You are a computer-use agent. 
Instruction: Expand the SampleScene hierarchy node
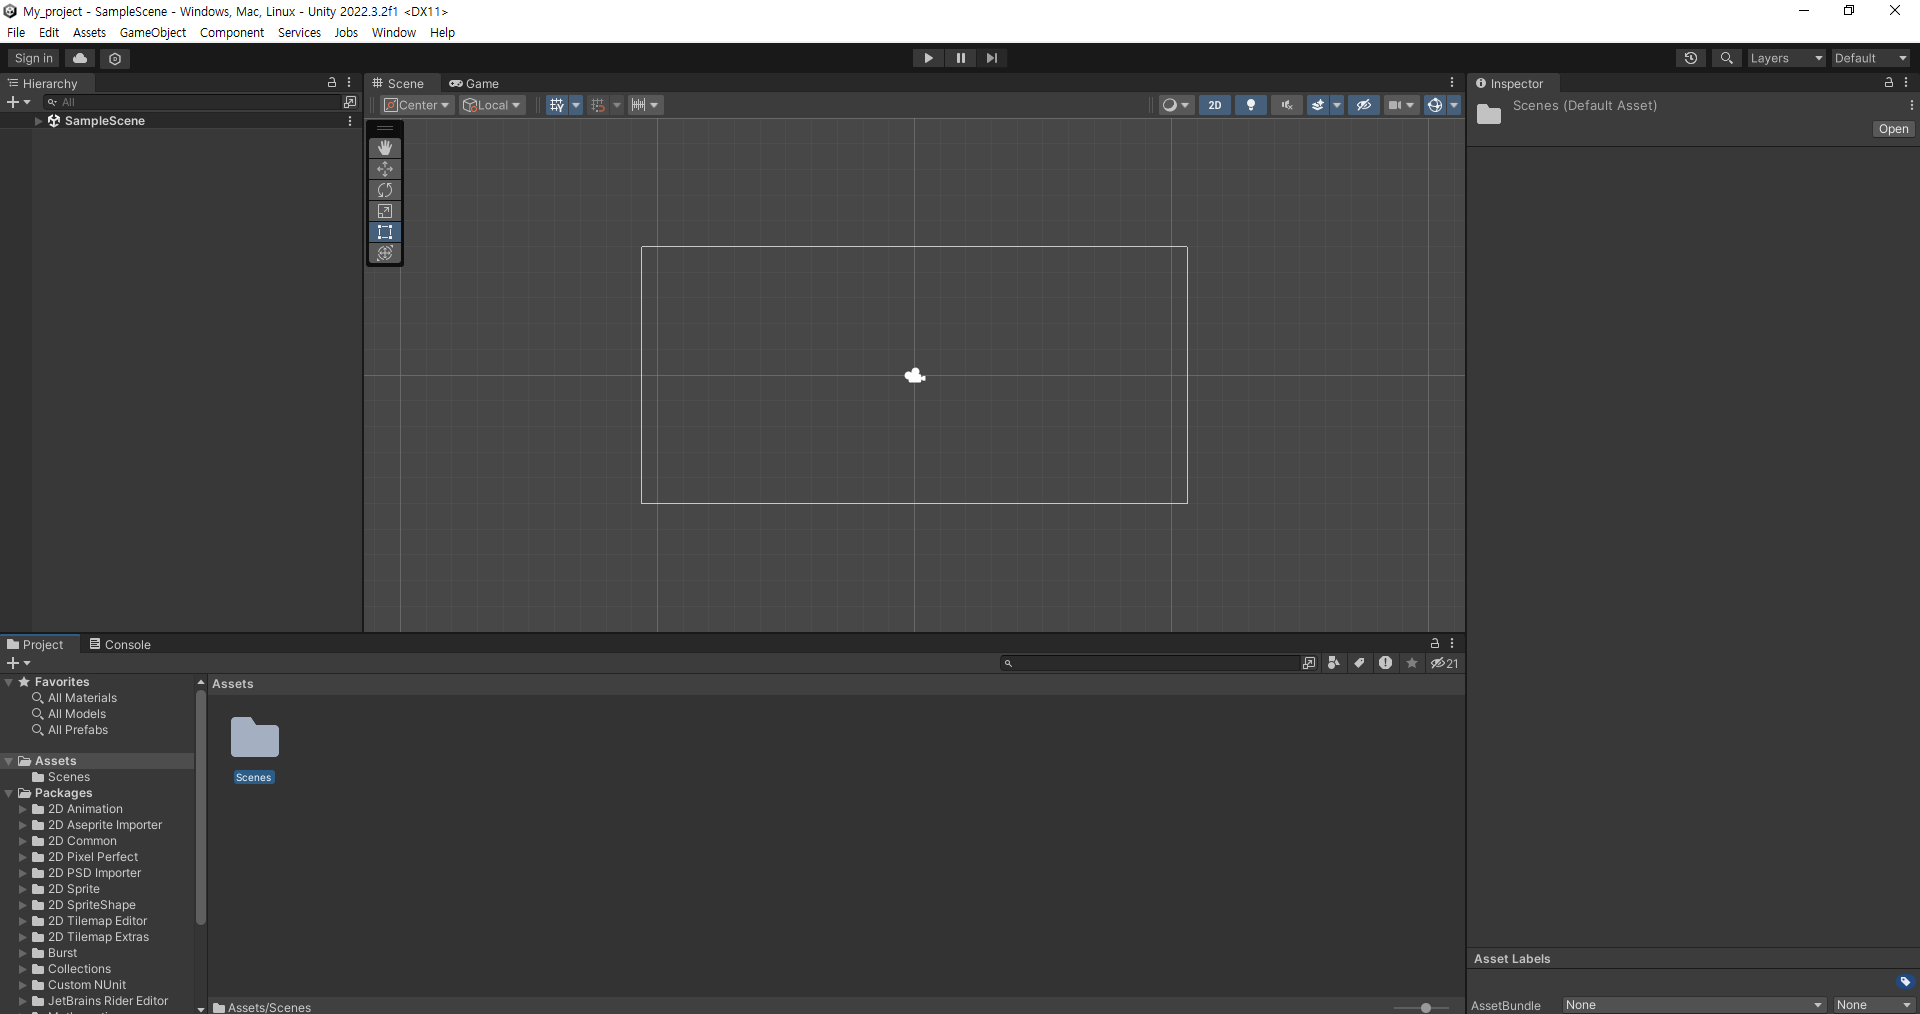[39, 121]
